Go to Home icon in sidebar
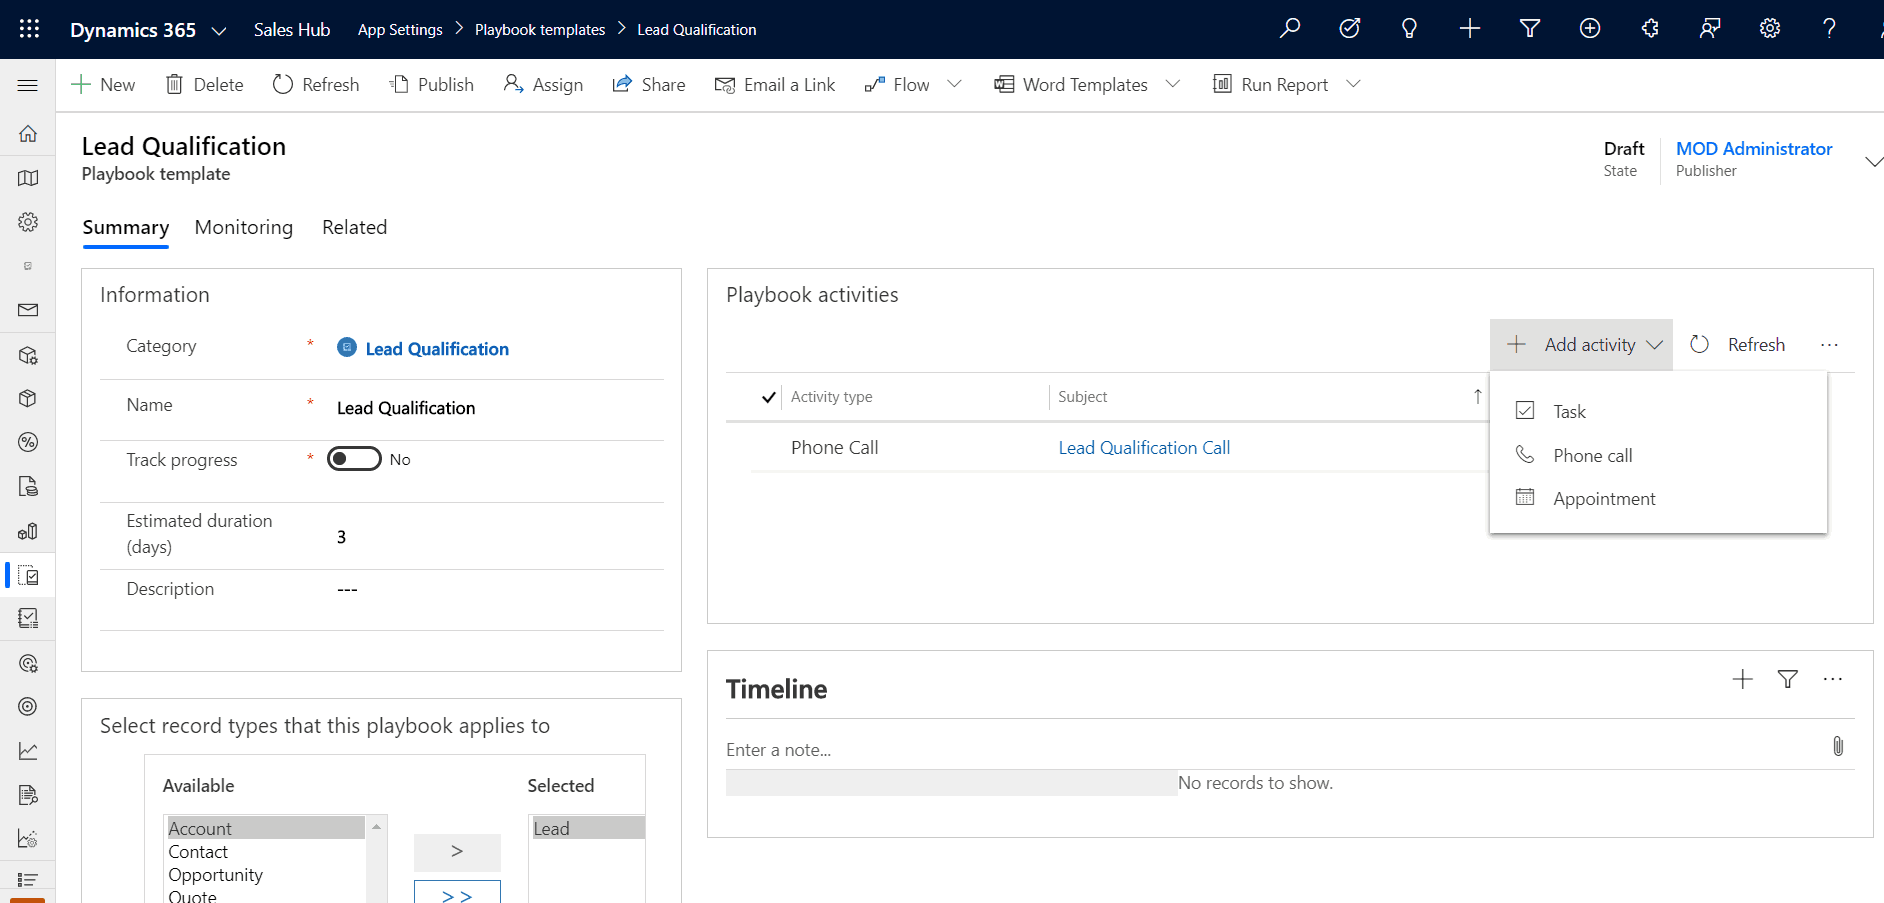1884x903 pixels. (x=28, y=133)
